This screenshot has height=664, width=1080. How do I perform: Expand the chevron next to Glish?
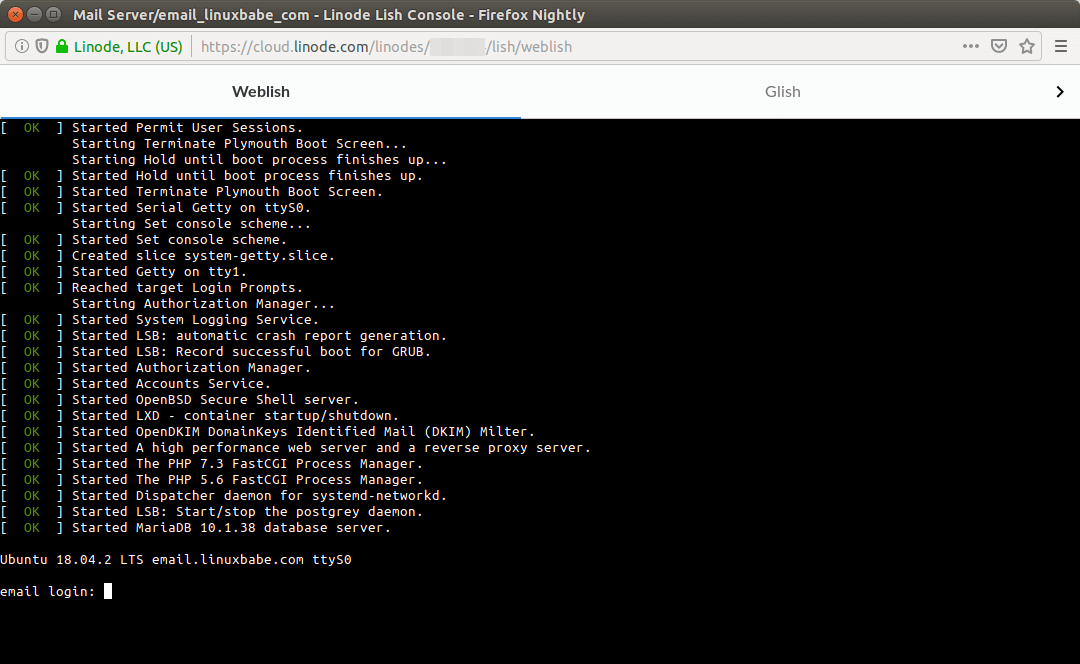[1060, 91]
